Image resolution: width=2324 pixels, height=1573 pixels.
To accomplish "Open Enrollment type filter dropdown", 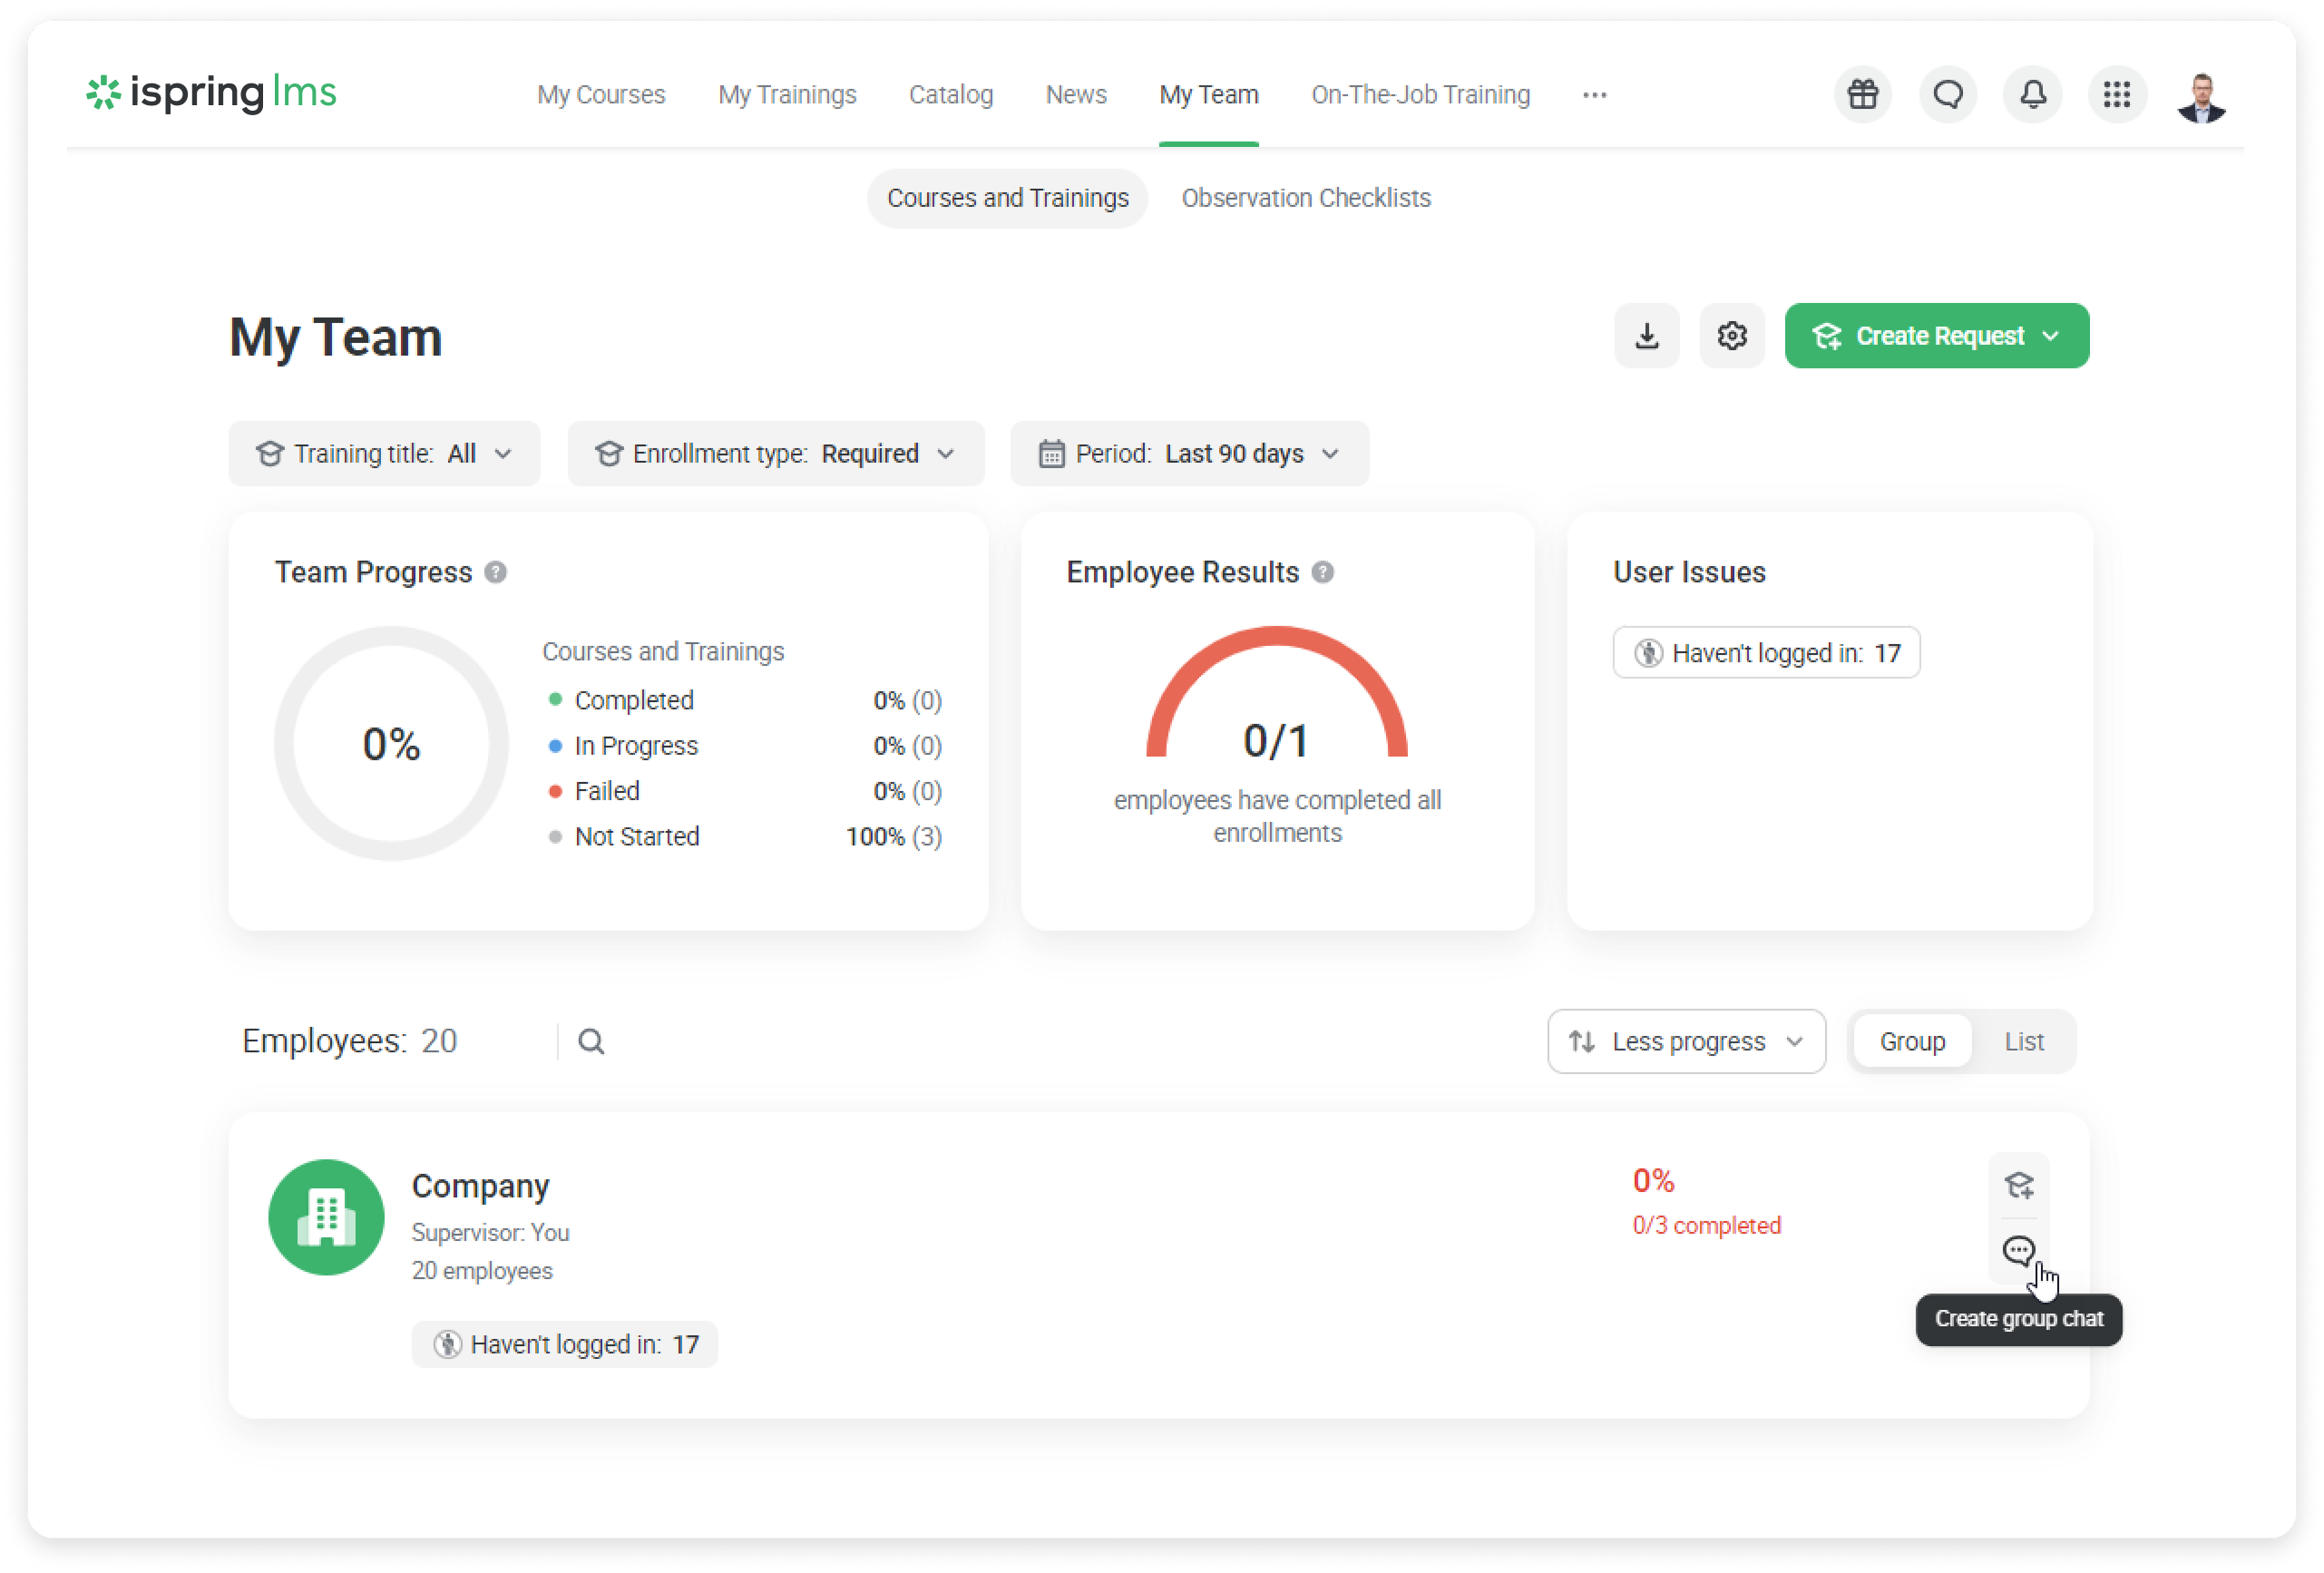I will point(775,454).
